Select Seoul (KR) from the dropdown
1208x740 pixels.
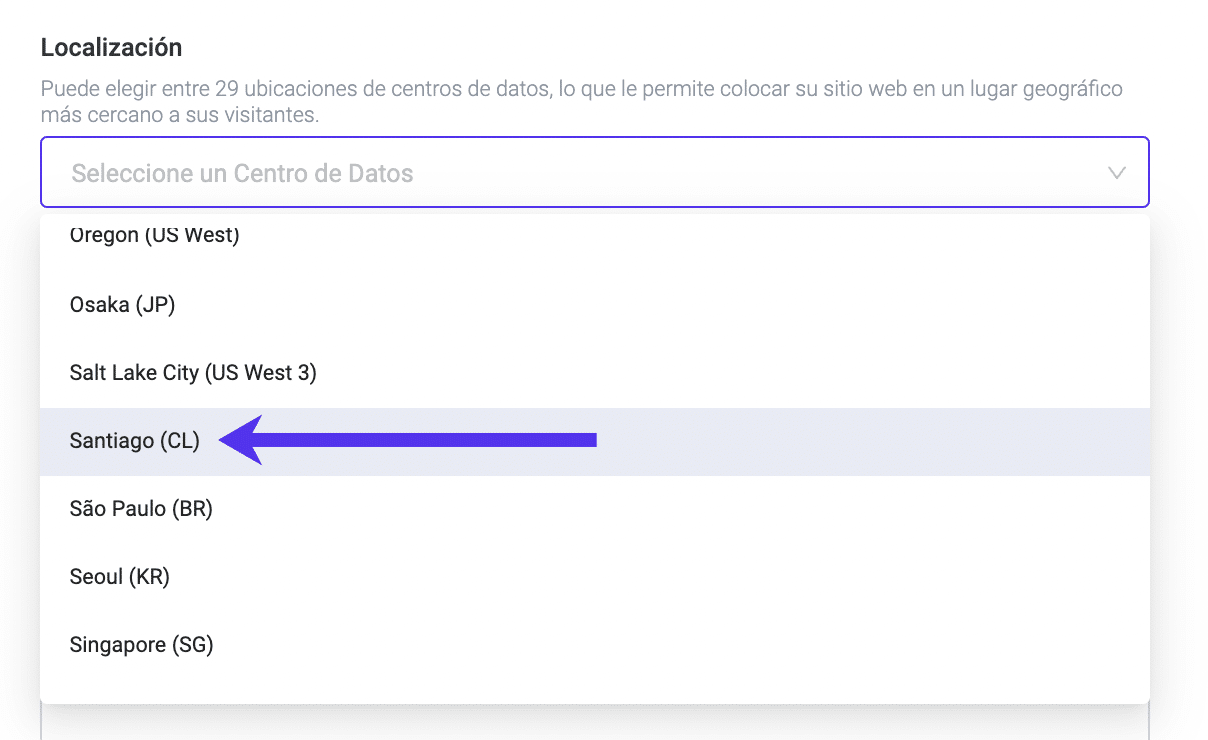(120, 577)
